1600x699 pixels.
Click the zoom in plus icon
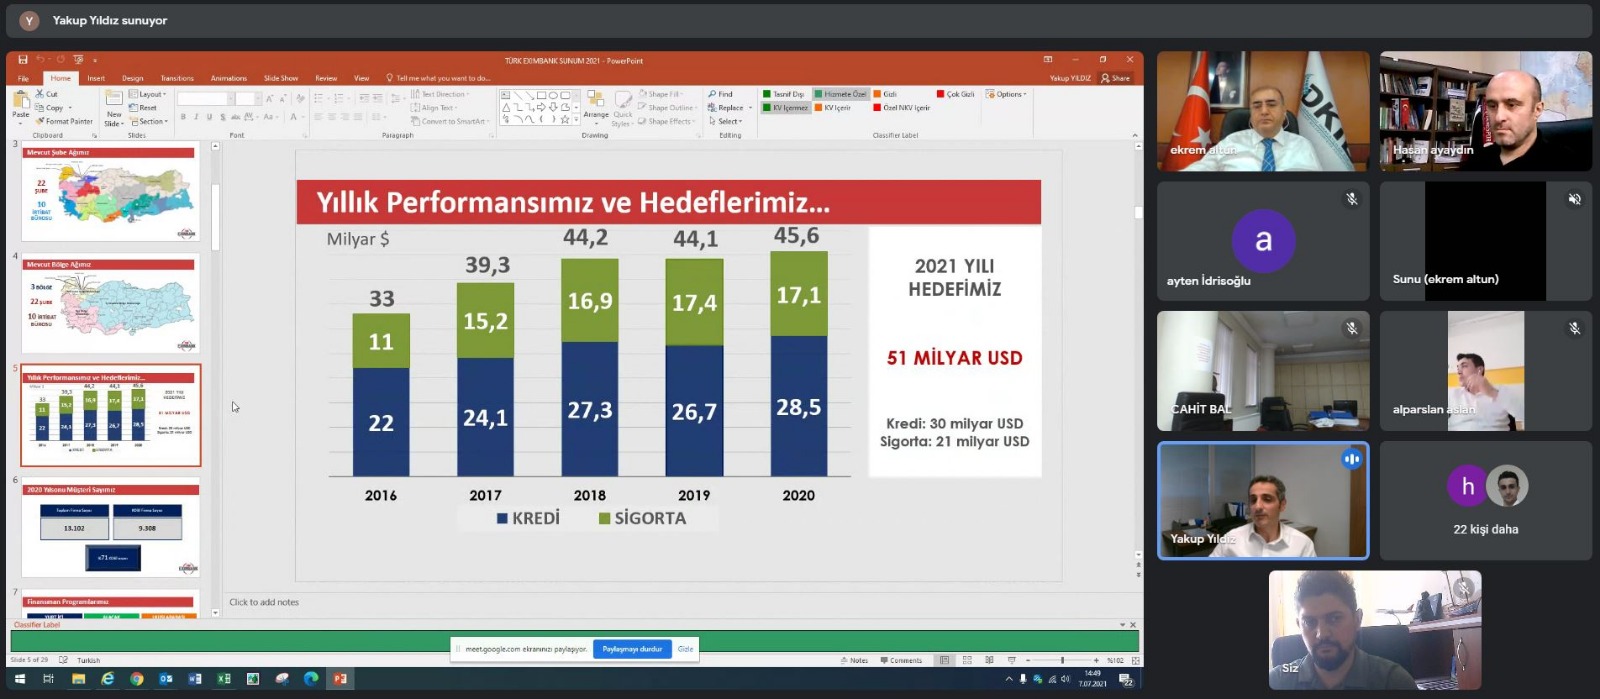click(1096, 660)
